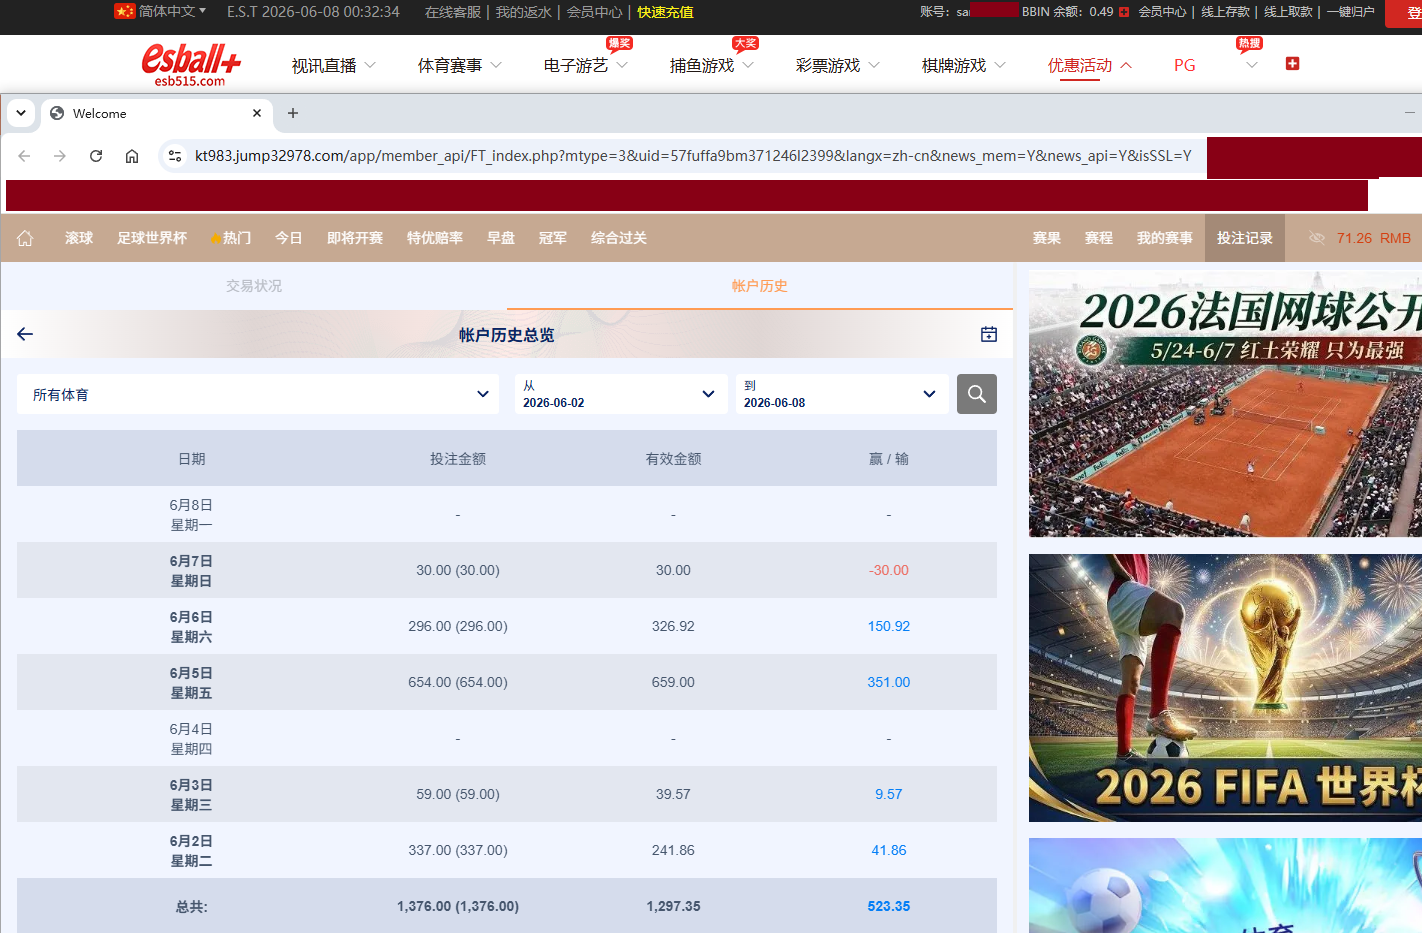Reload the browser page
The width and height of the screenshot is (1422, 933).
point(96,156)
